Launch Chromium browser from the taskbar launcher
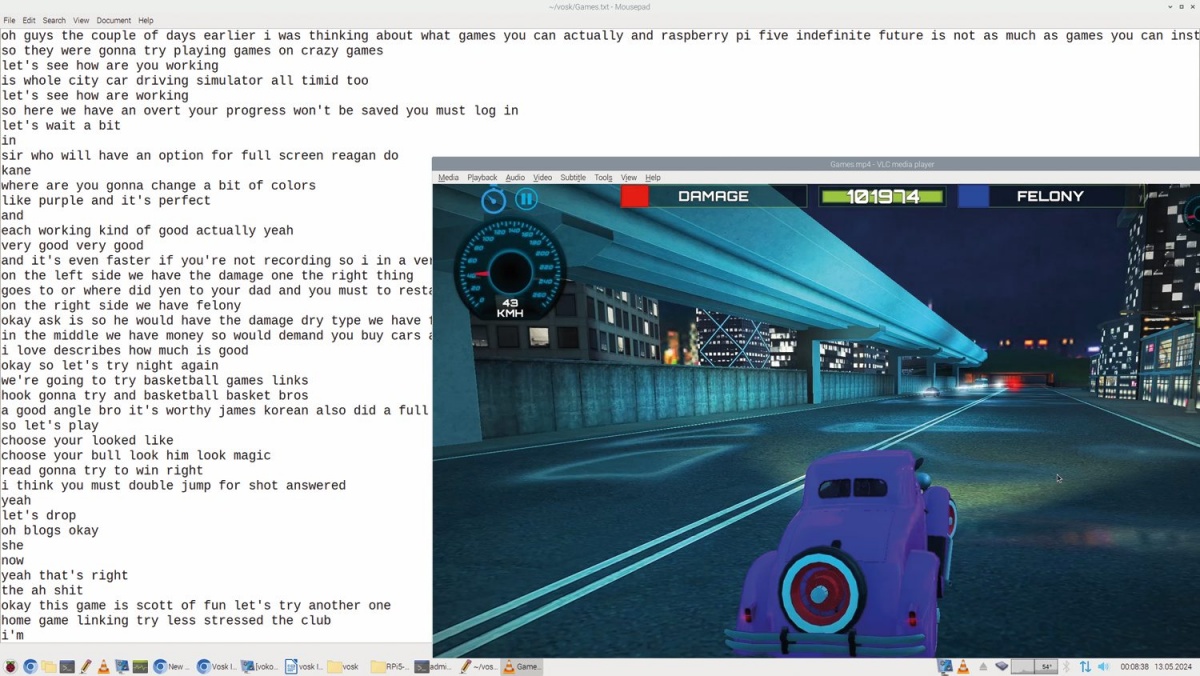 (x=30, y=666)
